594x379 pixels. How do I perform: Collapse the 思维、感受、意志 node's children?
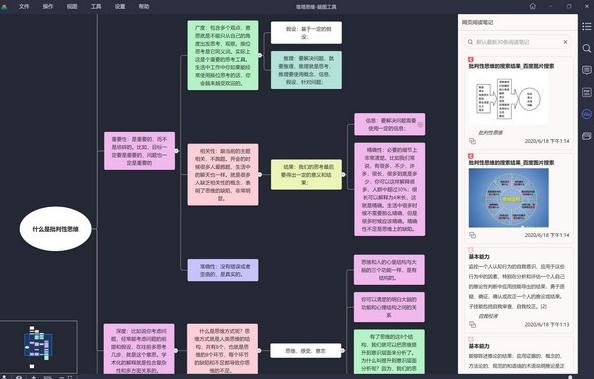coord(343,351)
